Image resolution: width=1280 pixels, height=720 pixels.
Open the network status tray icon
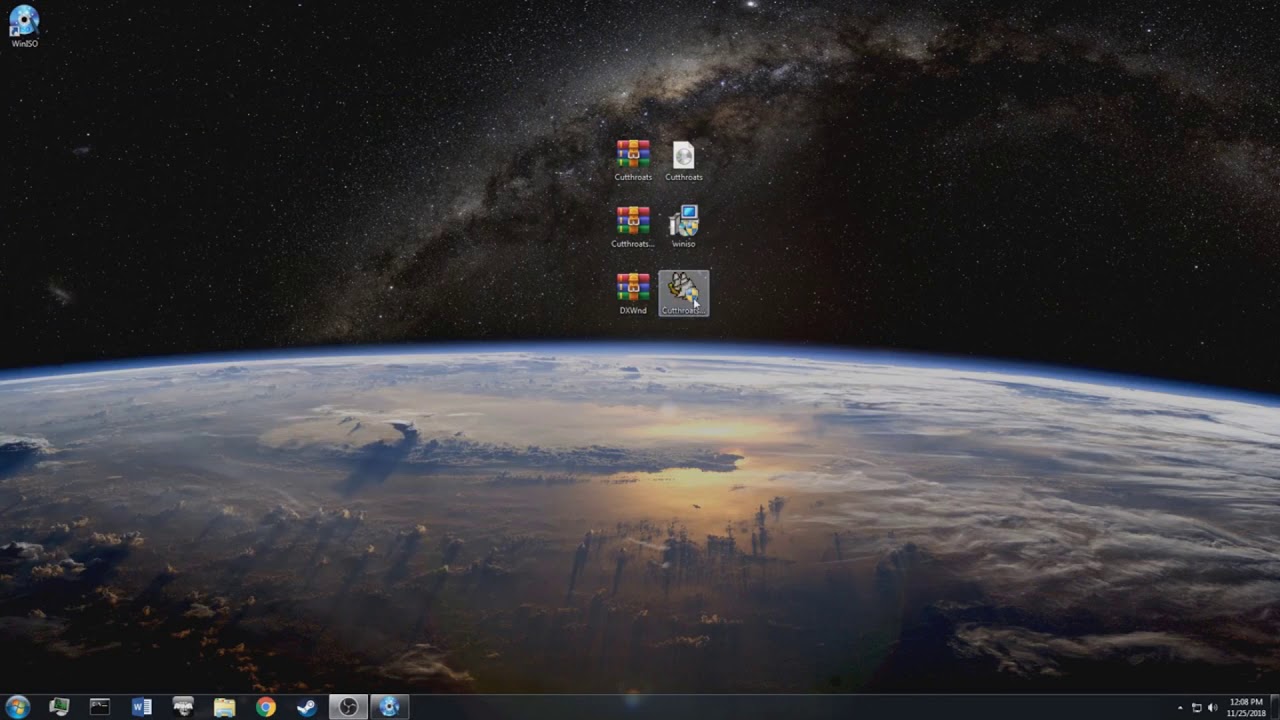coord(1197,708)
